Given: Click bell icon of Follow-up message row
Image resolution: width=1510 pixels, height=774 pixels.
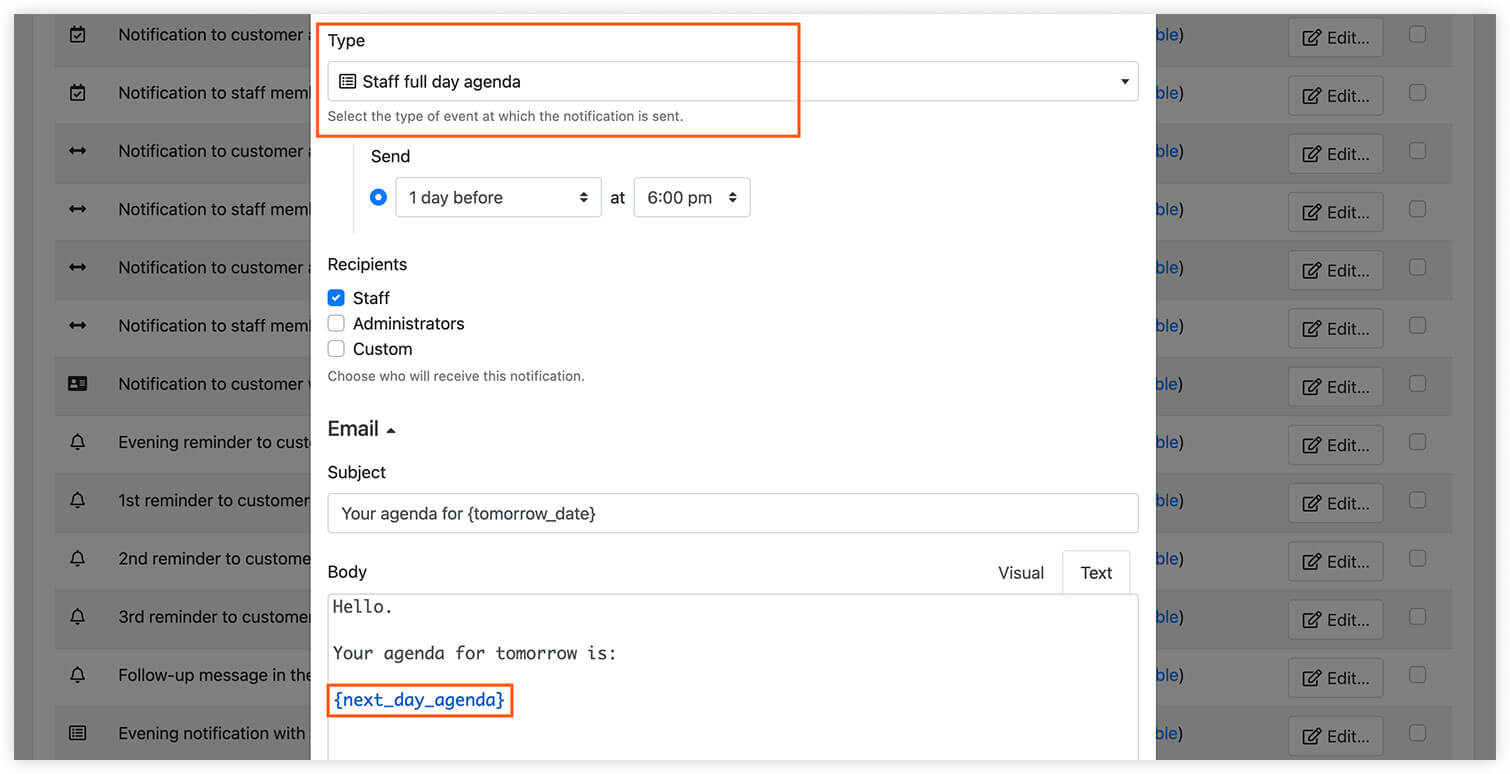Looking at the screenshot, I should [78, 675].
